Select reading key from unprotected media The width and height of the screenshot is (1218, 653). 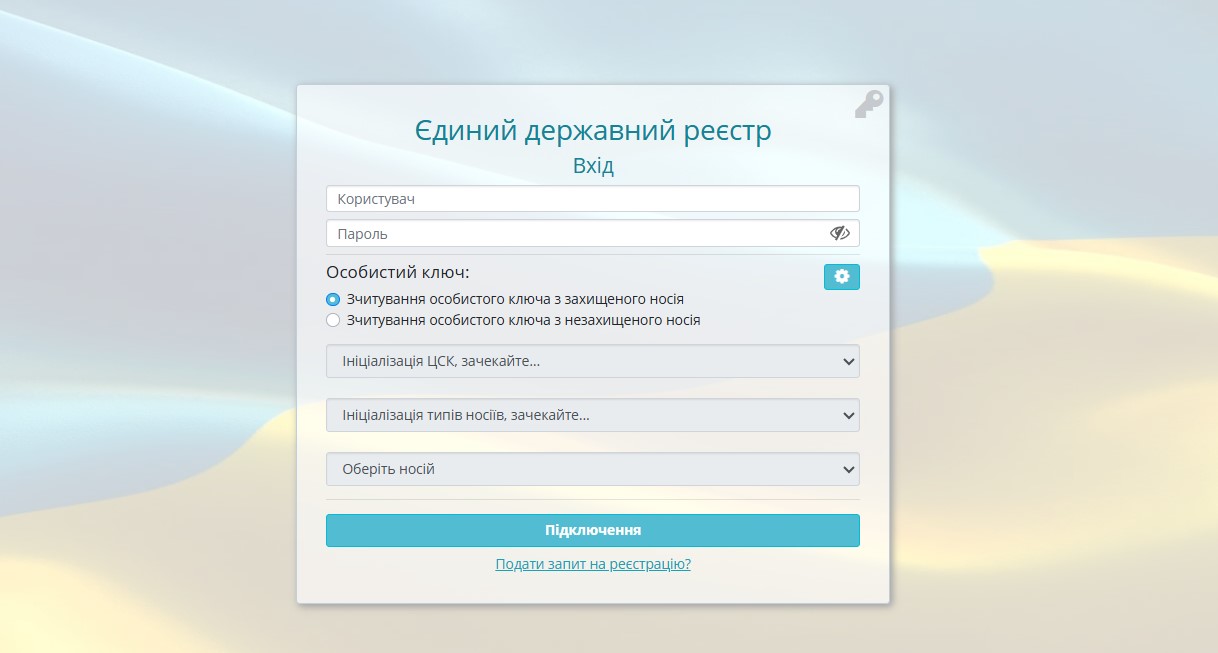tap(333, 321)
